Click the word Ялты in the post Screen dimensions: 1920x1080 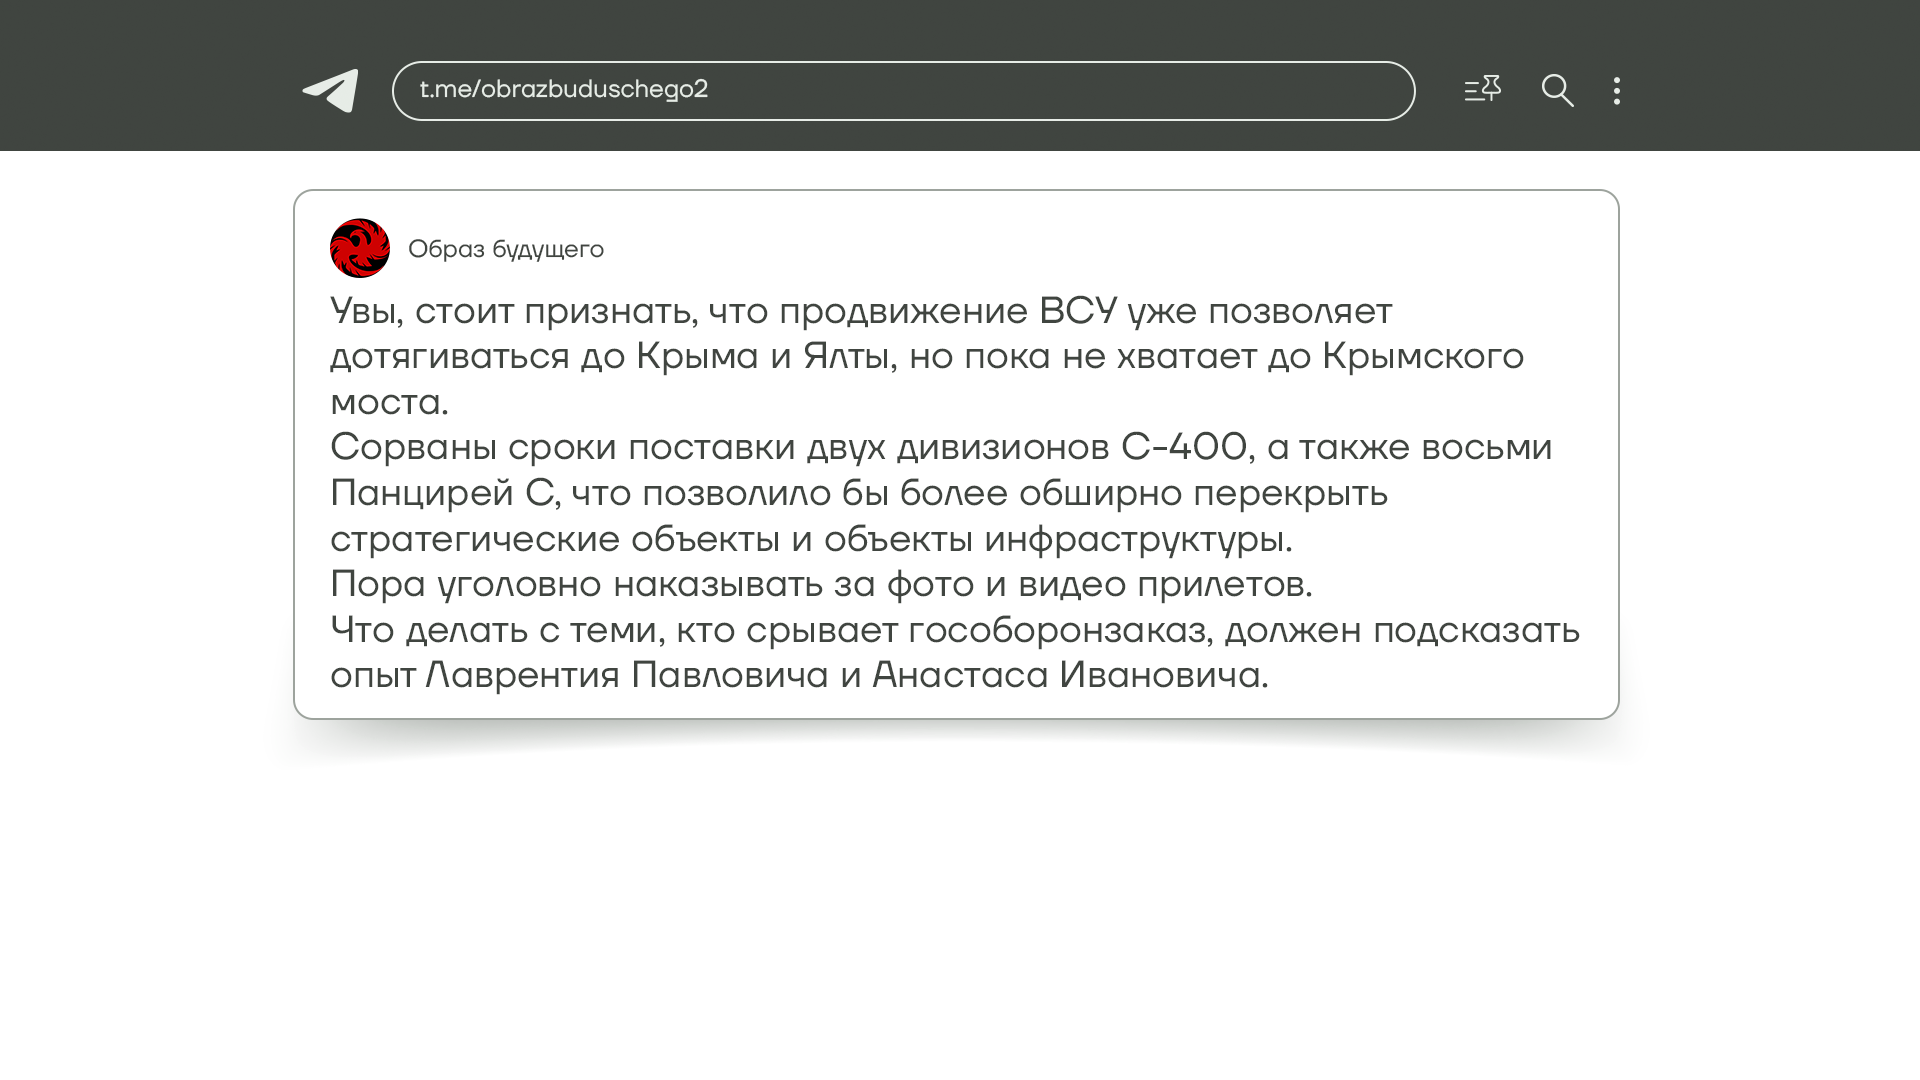[846, 357]
